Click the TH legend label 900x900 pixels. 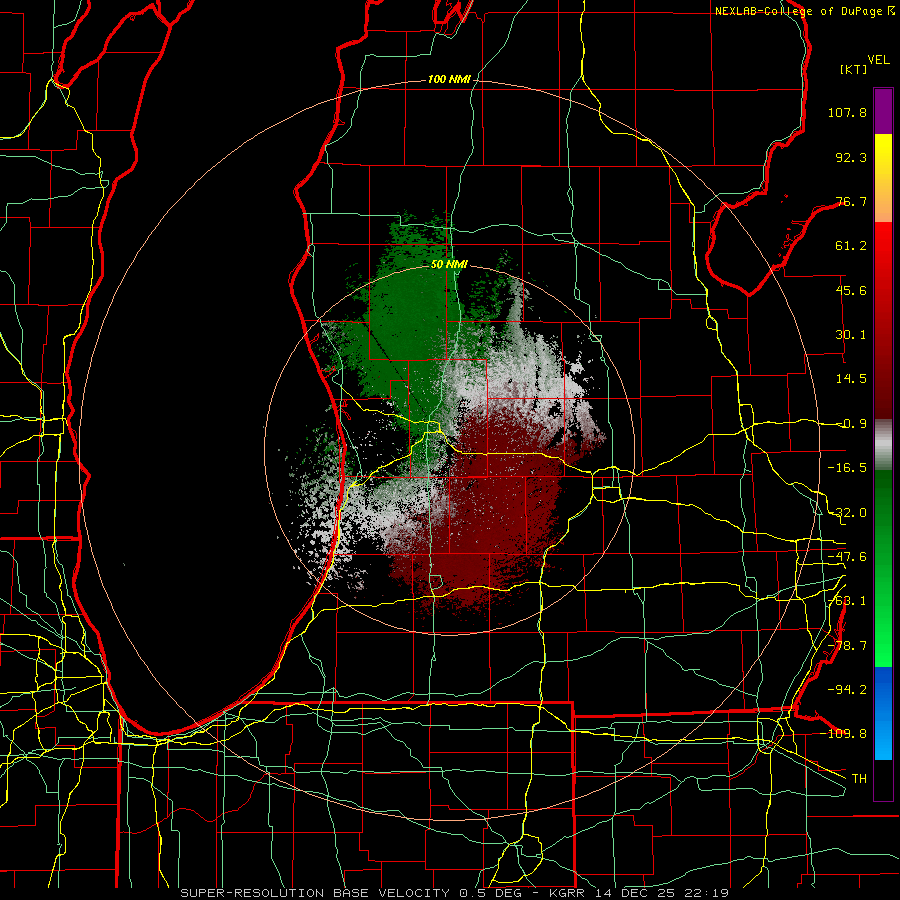859,778
